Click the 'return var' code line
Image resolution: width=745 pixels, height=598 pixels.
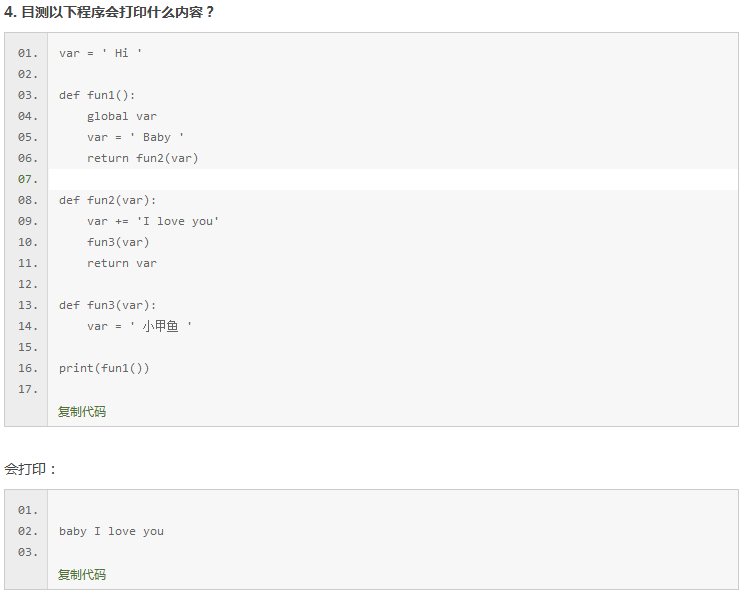click(122, 263)
